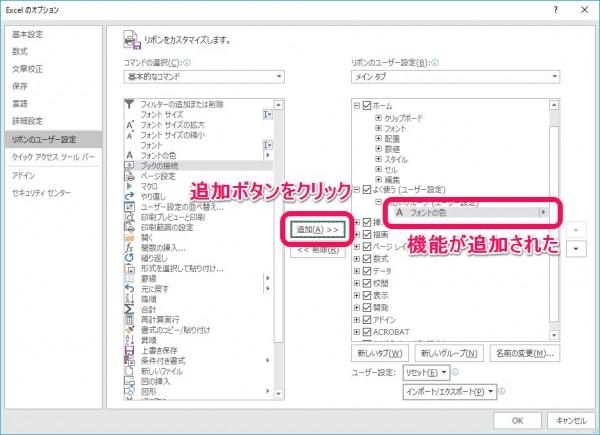This screenshot has height=435, width=600.
Task: Click the borders icon
Action: [129, 279]
